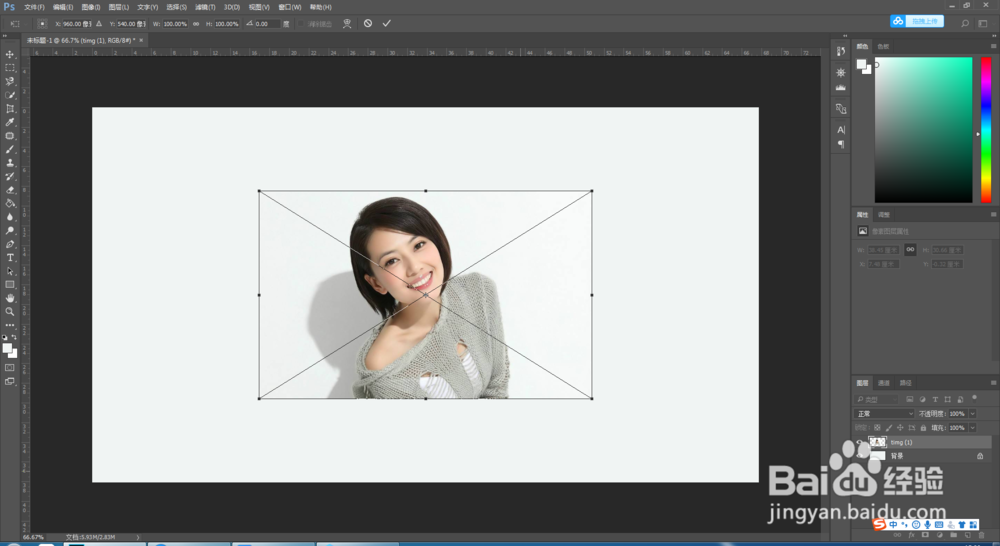The width and height of the screenshot is (1000, 546).
Task: Select the Brush tool
Action: point(10,149)
